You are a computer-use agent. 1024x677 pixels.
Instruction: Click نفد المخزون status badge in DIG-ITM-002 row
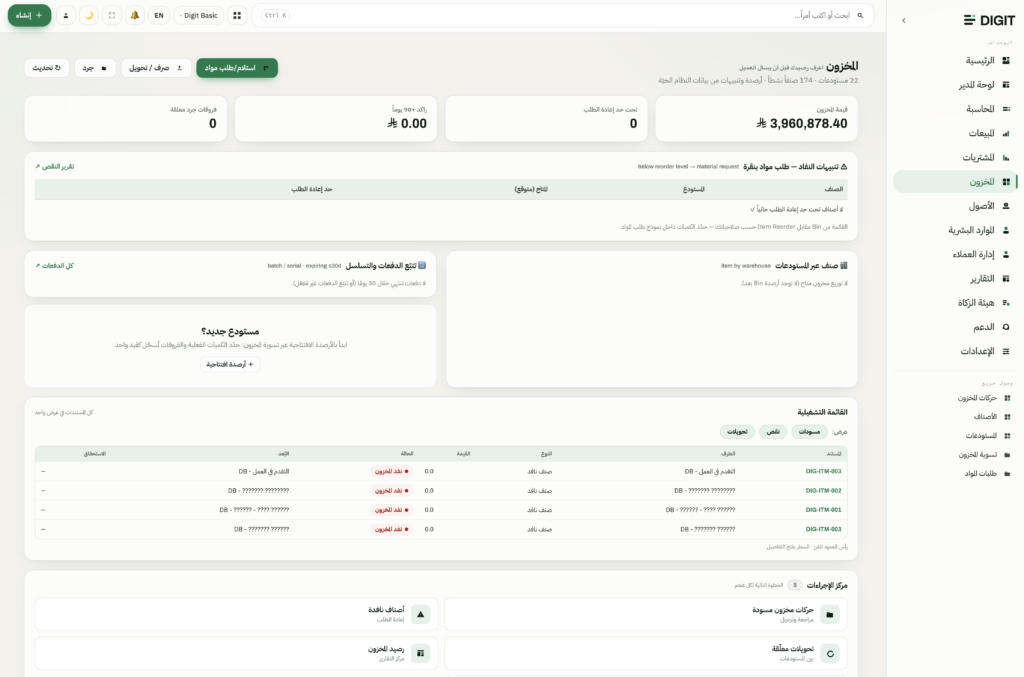391,490
